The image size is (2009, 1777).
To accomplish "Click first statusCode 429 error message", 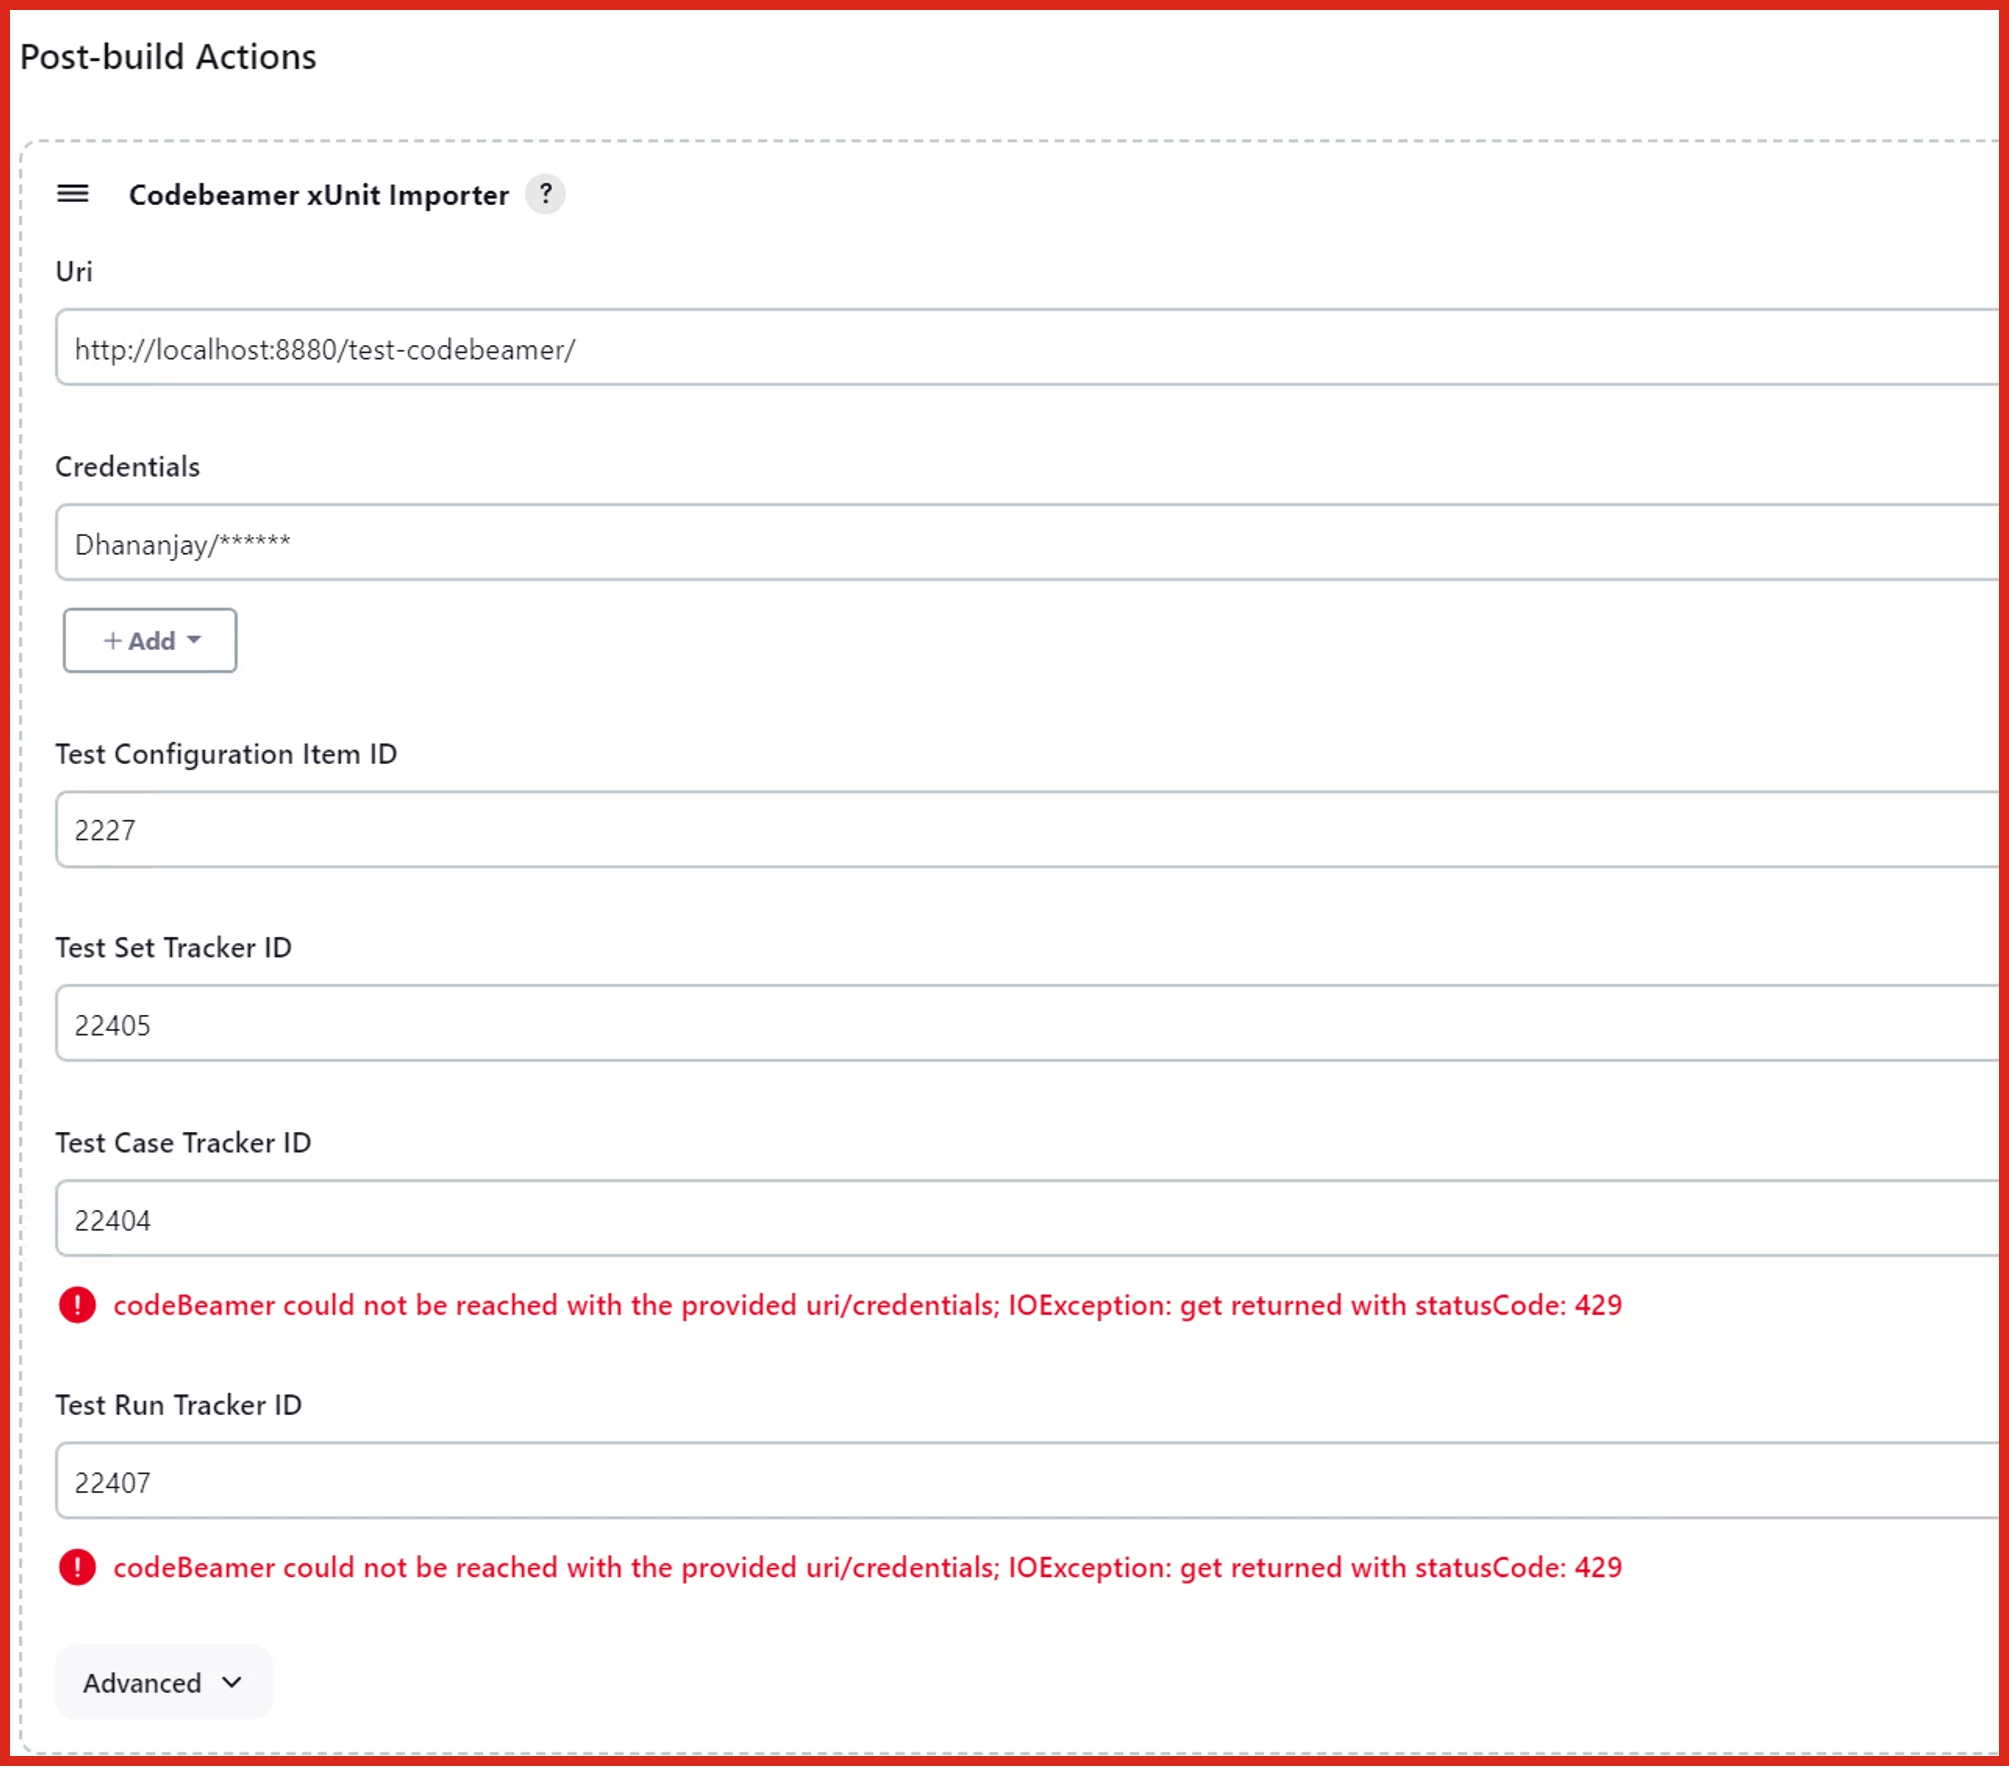I will [x=867, y=1305].
